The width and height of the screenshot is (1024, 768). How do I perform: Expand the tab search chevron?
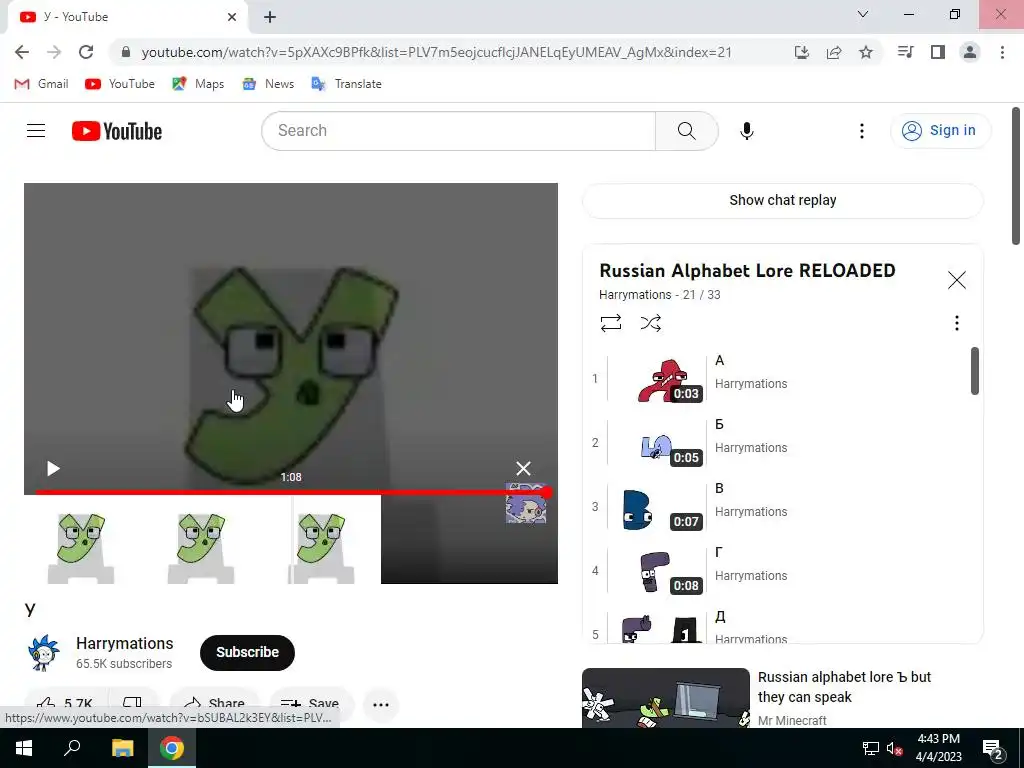tap(863, 14)
